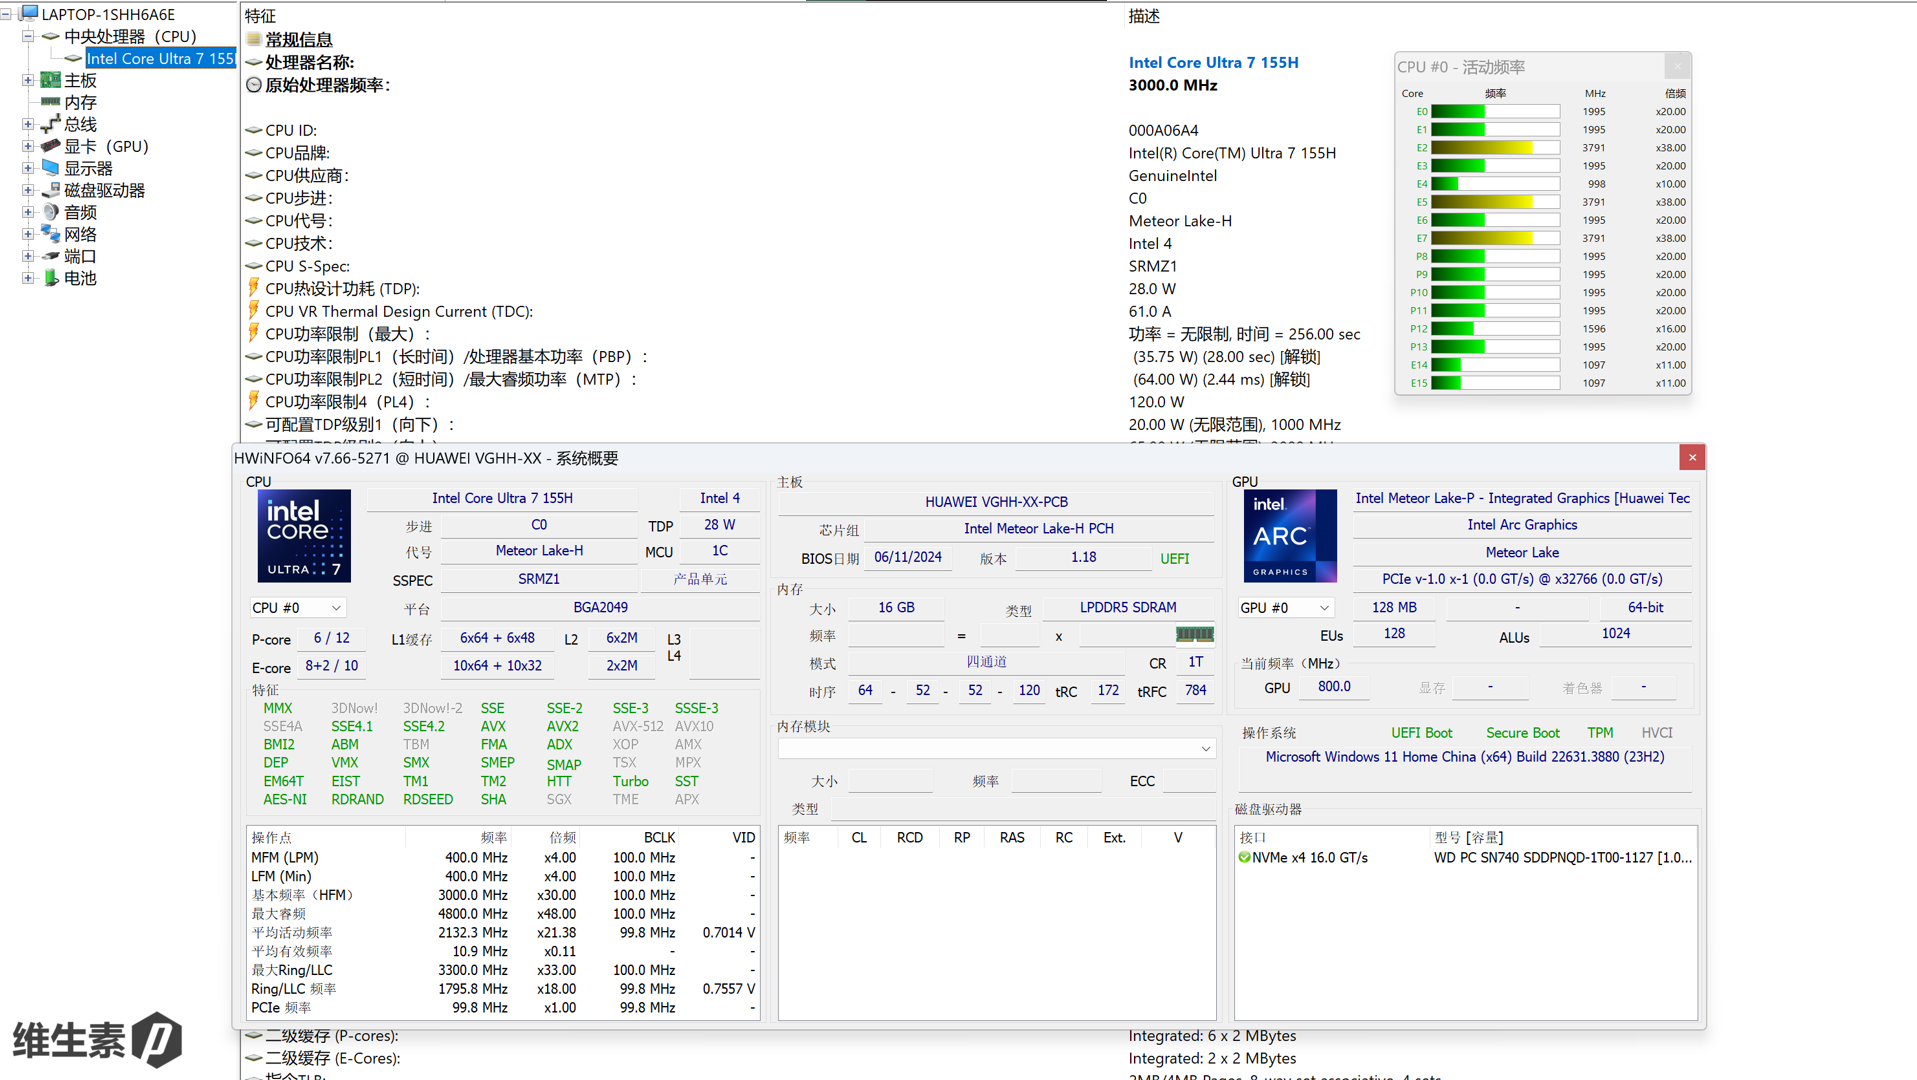The height and width of the screenshot is (1080, 1917).
Task: Close the CPU #0 活动频率 panel
Action: [1677, 67]
